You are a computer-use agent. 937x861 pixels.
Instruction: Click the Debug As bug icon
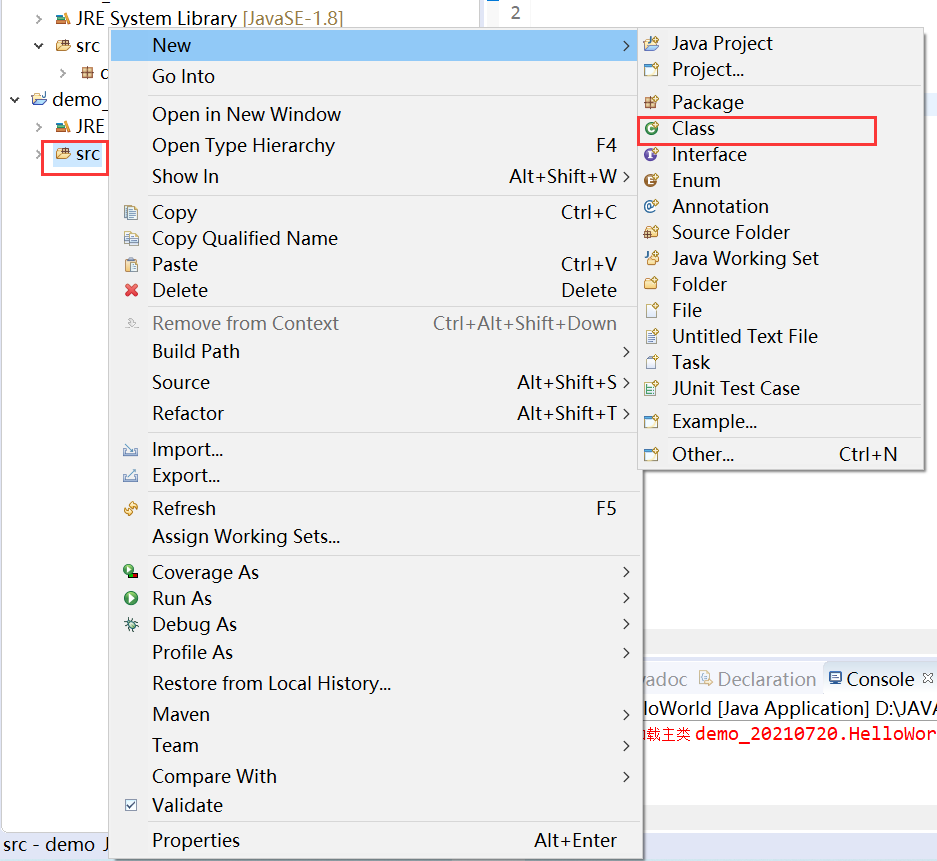[x=131, y=624]
